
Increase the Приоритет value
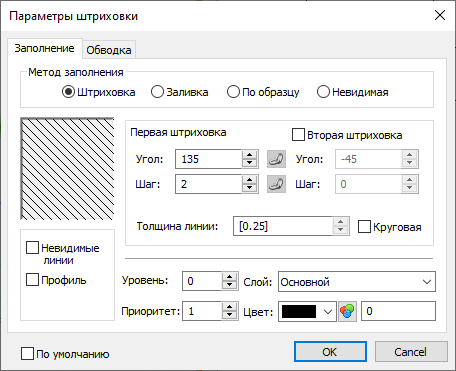229,307
